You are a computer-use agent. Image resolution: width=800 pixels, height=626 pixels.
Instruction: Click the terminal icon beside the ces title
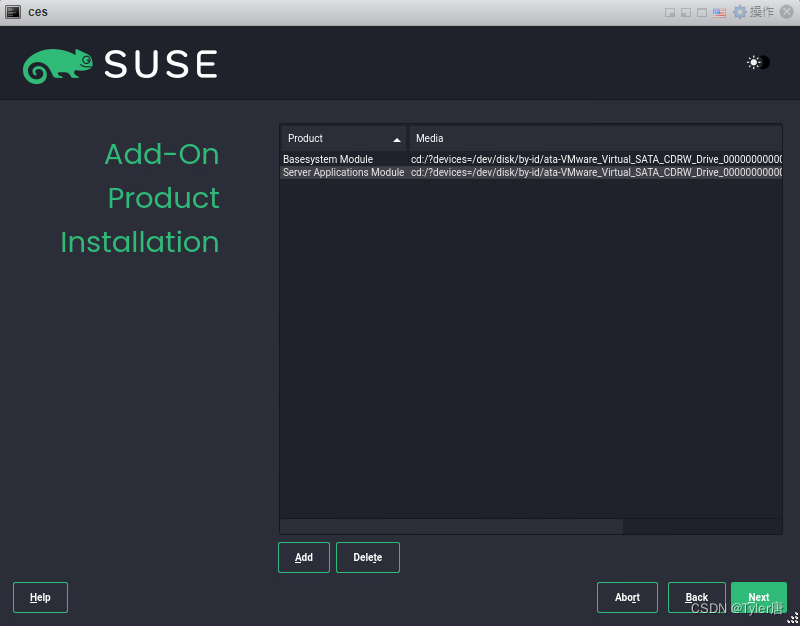click(13, 11)
